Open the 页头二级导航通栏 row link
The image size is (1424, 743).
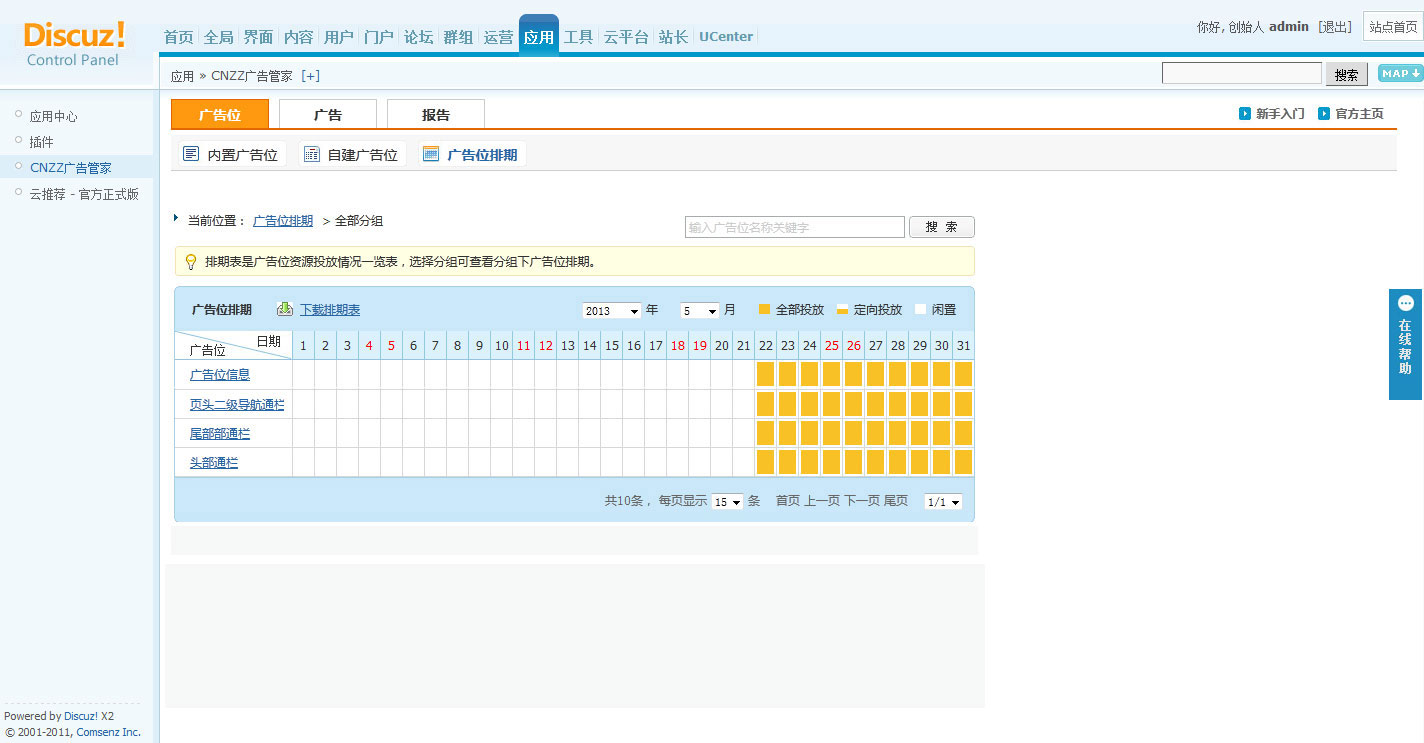coord(237,405)
